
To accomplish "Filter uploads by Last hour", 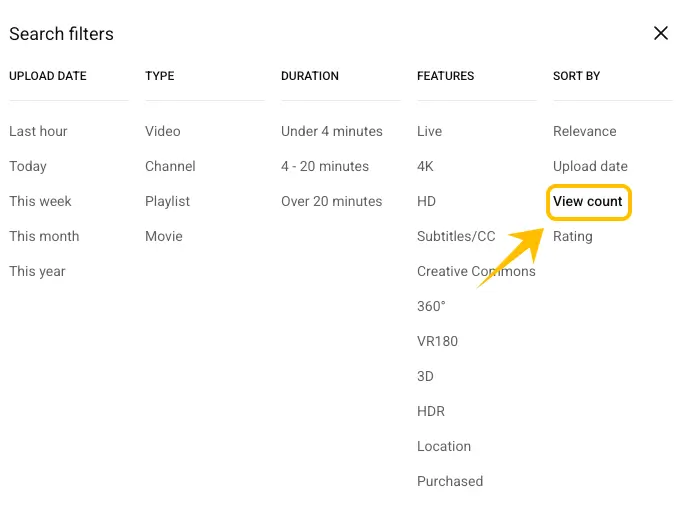I will 38,131.
